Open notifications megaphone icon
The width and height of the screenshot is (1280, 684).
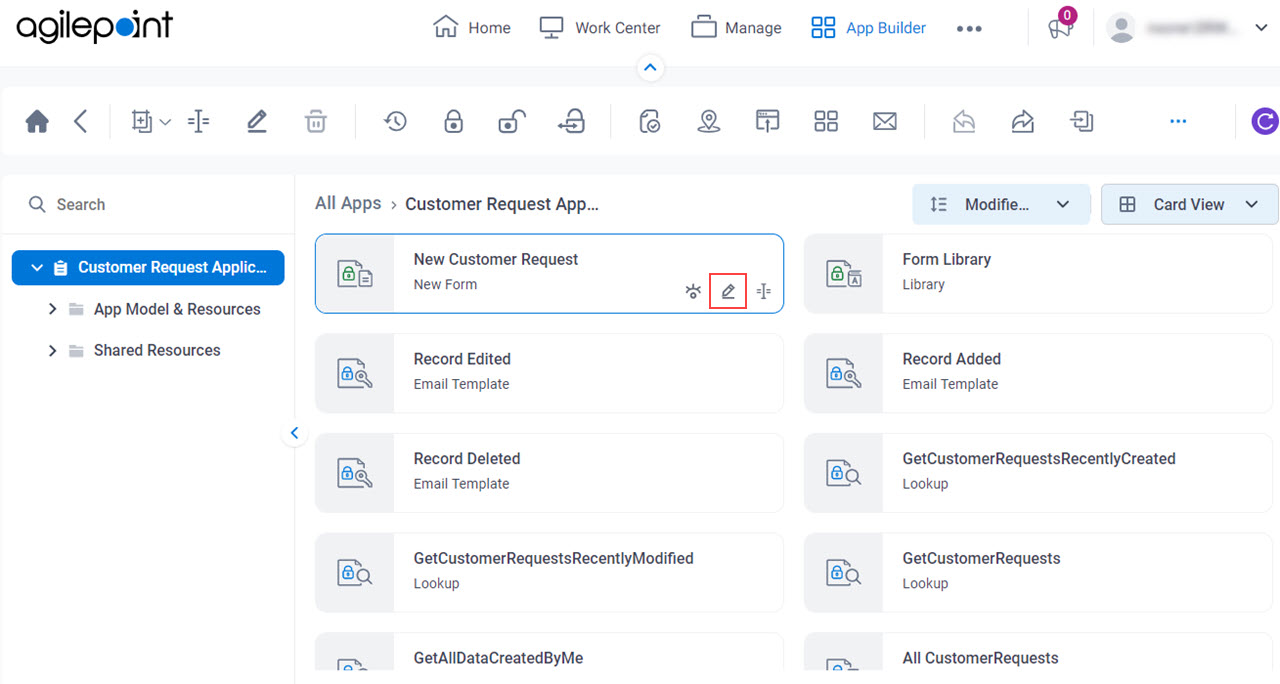point(1060,27)
